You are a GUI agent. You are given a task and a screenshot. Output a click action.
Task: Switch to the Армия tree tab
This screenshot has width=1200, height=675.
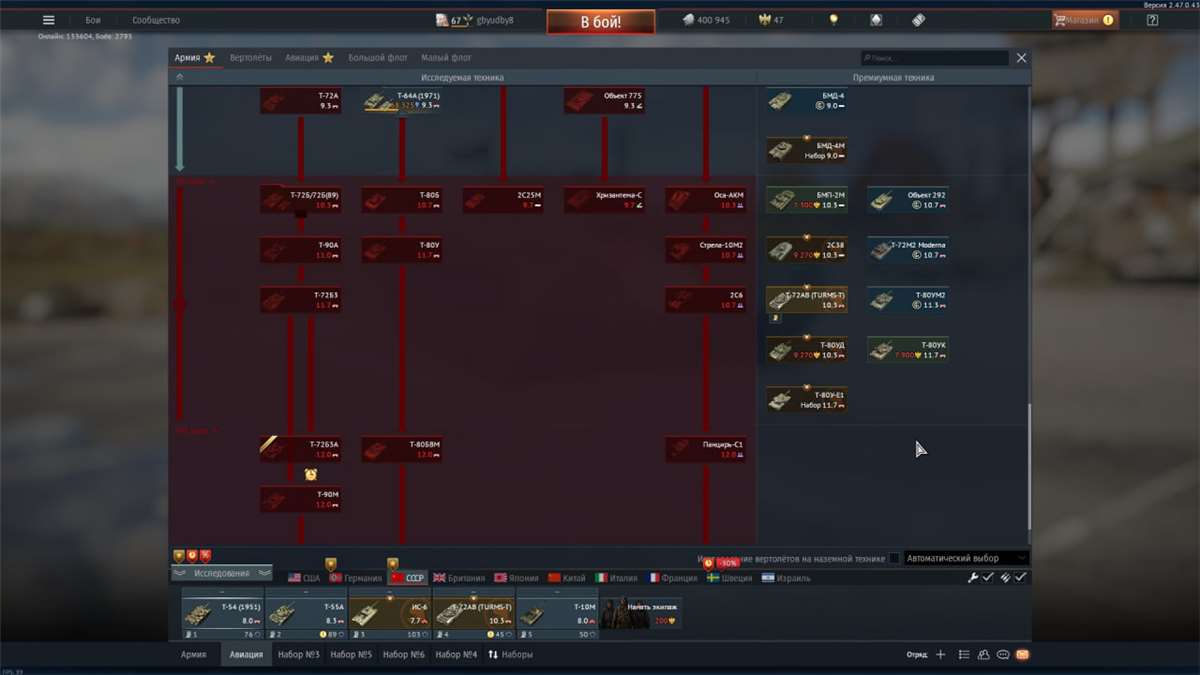click(194, 58)
